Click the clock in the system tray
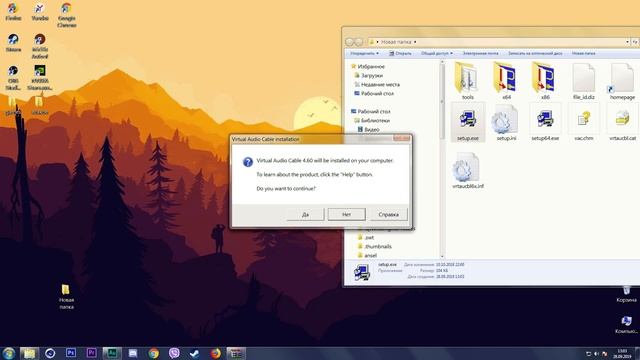This screenshot has height=360, width=640. [x=622, y=353]
